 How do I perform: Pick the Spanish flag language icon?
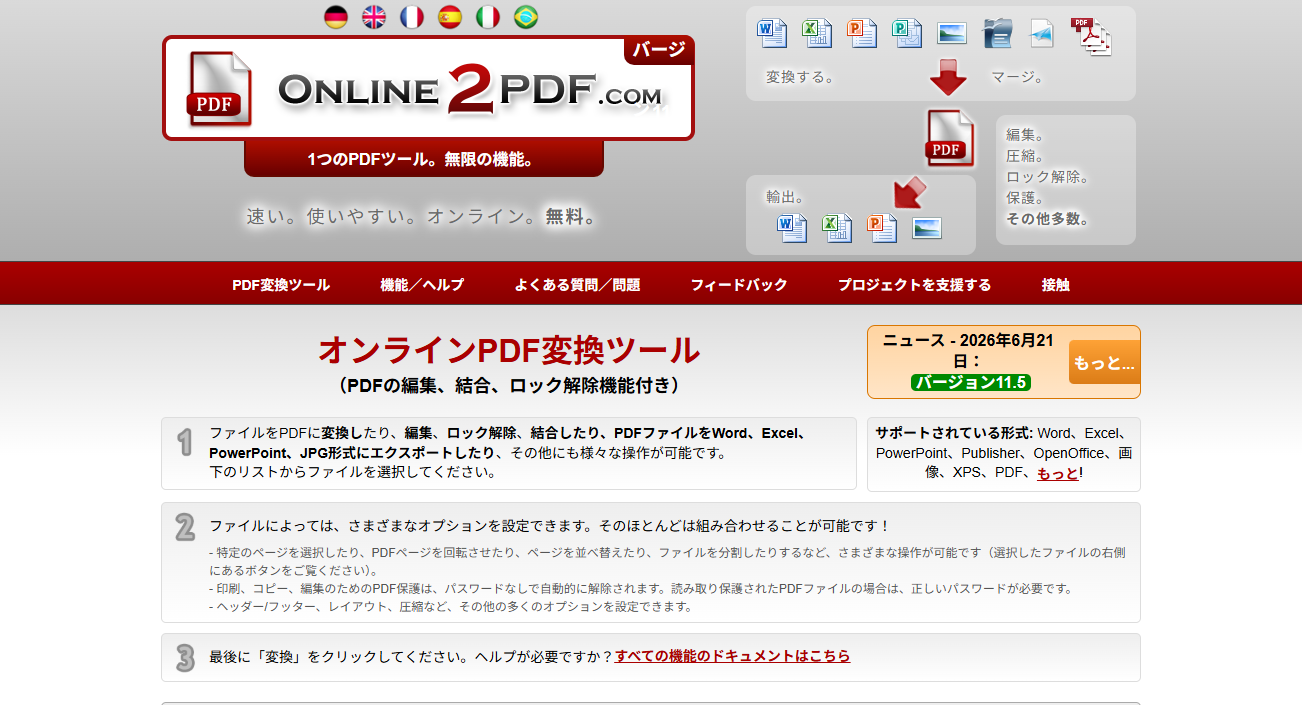(x=450, y=17)
